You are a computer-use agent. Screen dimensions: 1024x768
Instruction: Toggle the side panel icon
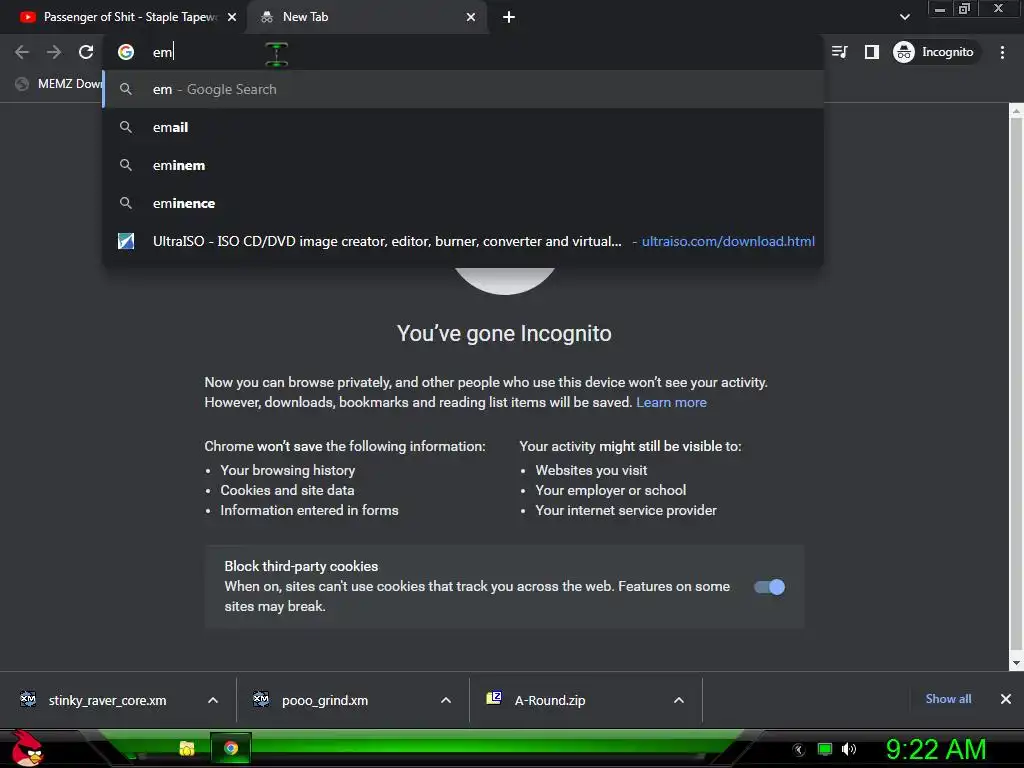[x=872, y=52]
